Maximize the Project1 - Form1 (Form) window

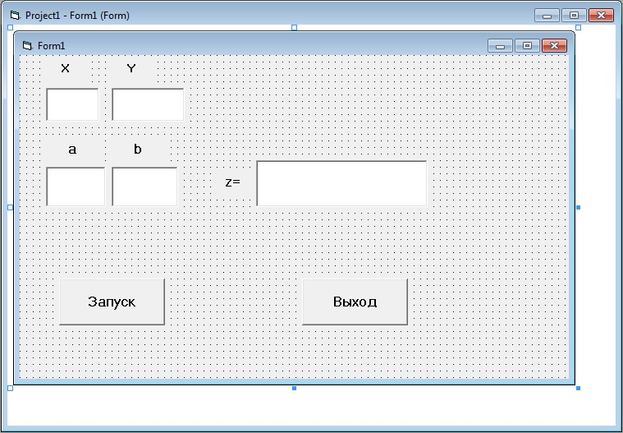tap(574, 15)
